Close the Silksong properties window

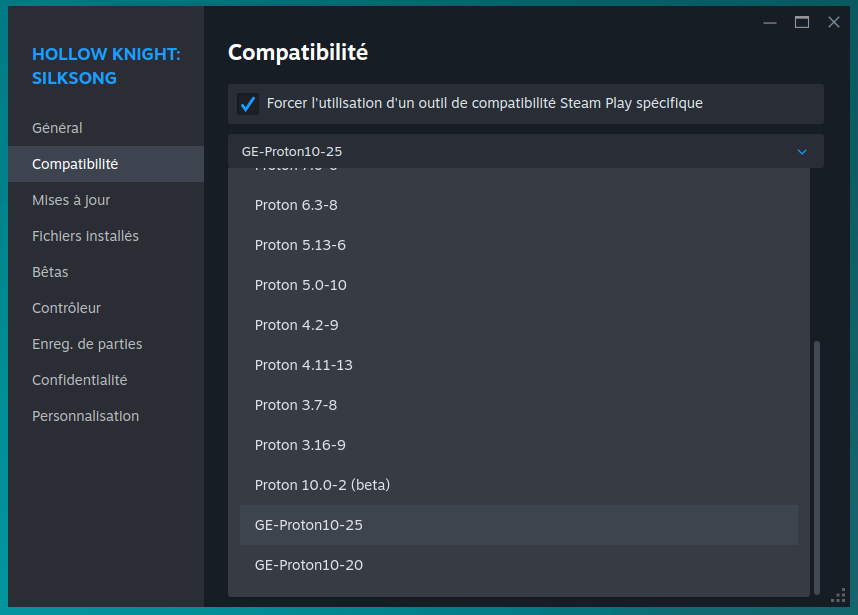click(833, 22)
